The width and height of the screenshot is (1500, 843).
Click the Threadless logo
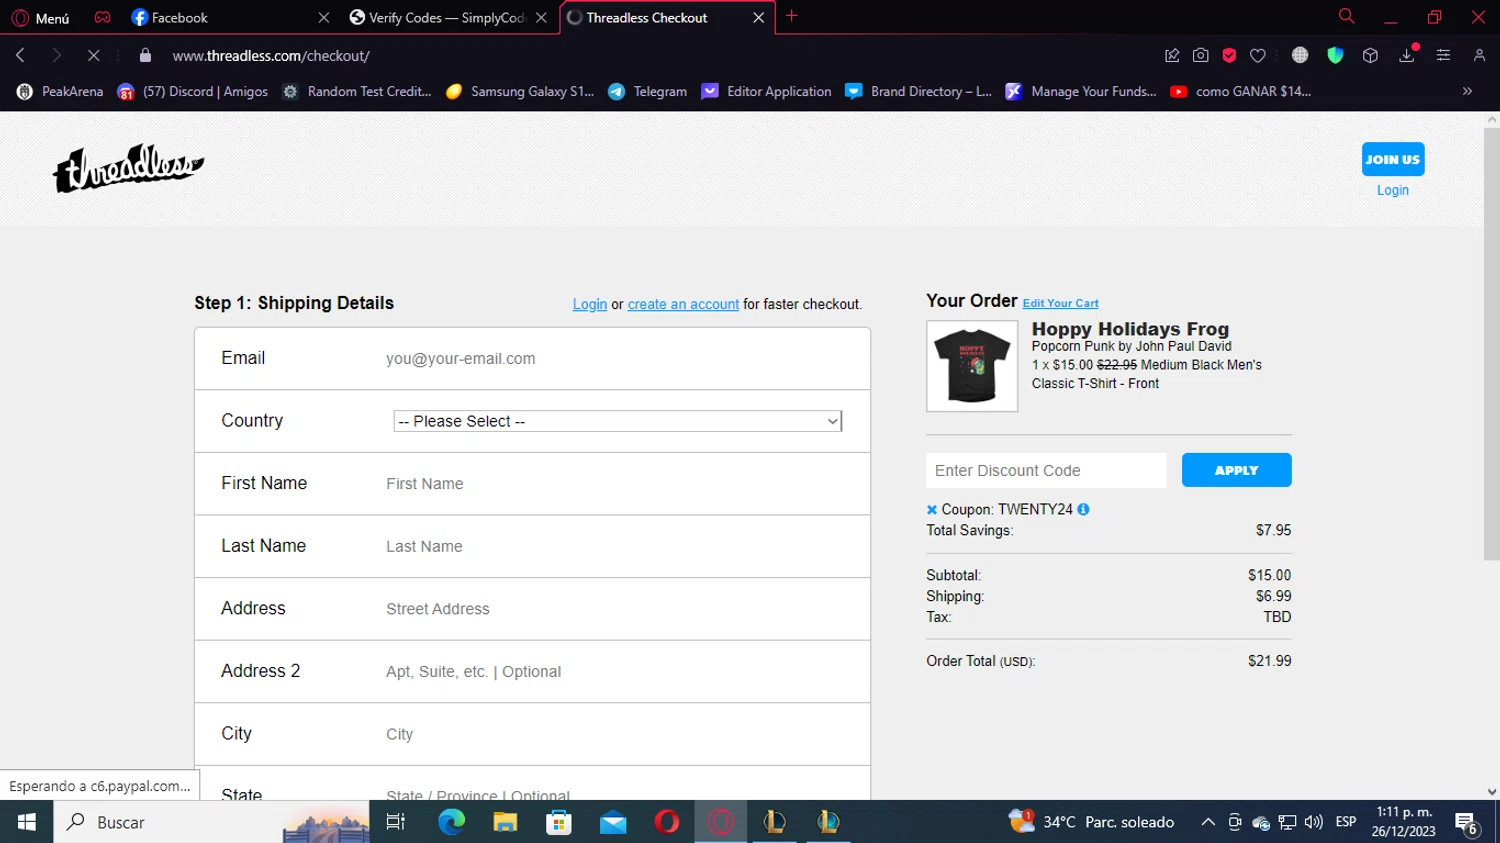128,168
